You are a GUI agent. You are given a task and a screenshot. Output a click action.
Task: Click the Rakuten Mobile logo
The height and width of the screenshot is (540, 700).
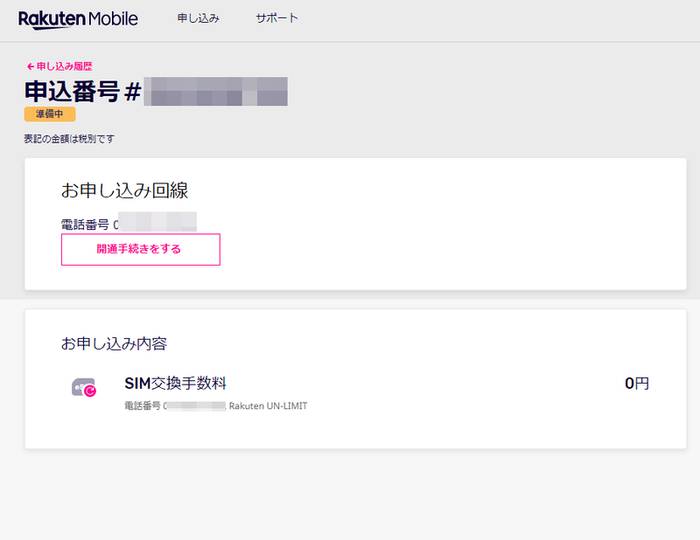tap(78, 20)
